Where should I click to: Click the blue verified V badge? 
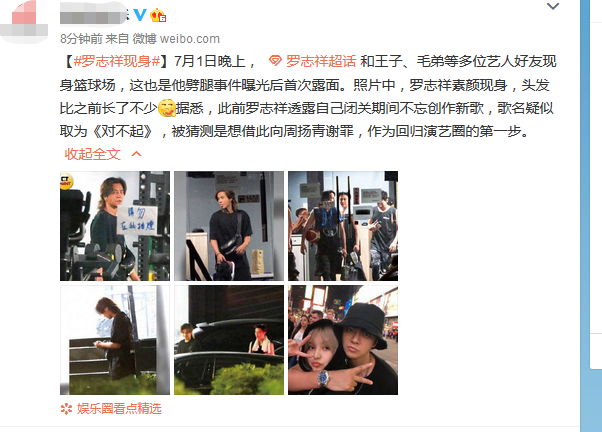pyautogui.click(x=139, y=15)
